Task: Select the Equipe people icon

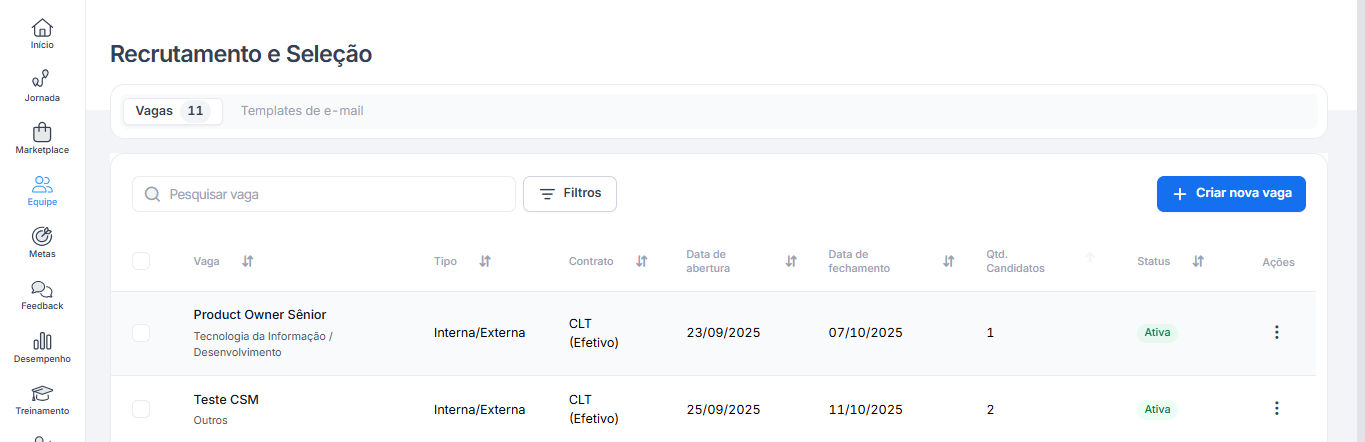Action: [x=42, y=184]
